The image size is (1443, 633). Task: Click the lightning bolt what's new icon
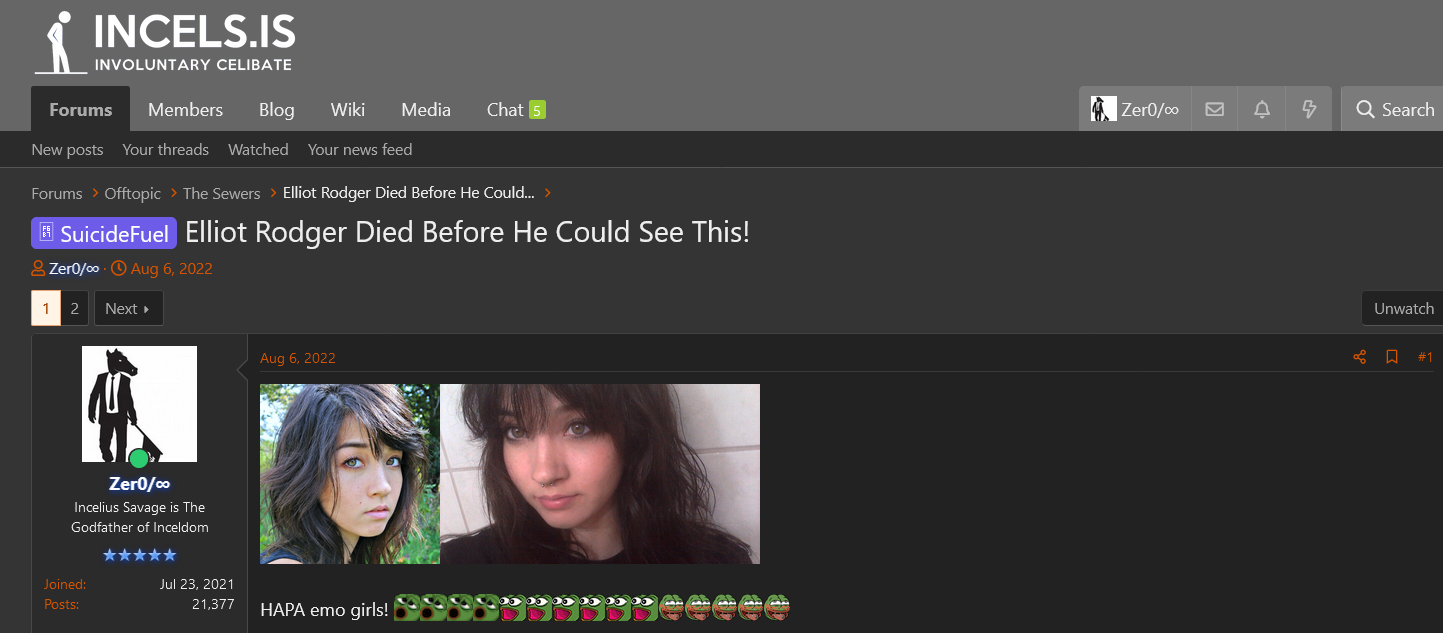click(x=1309, y=109)
